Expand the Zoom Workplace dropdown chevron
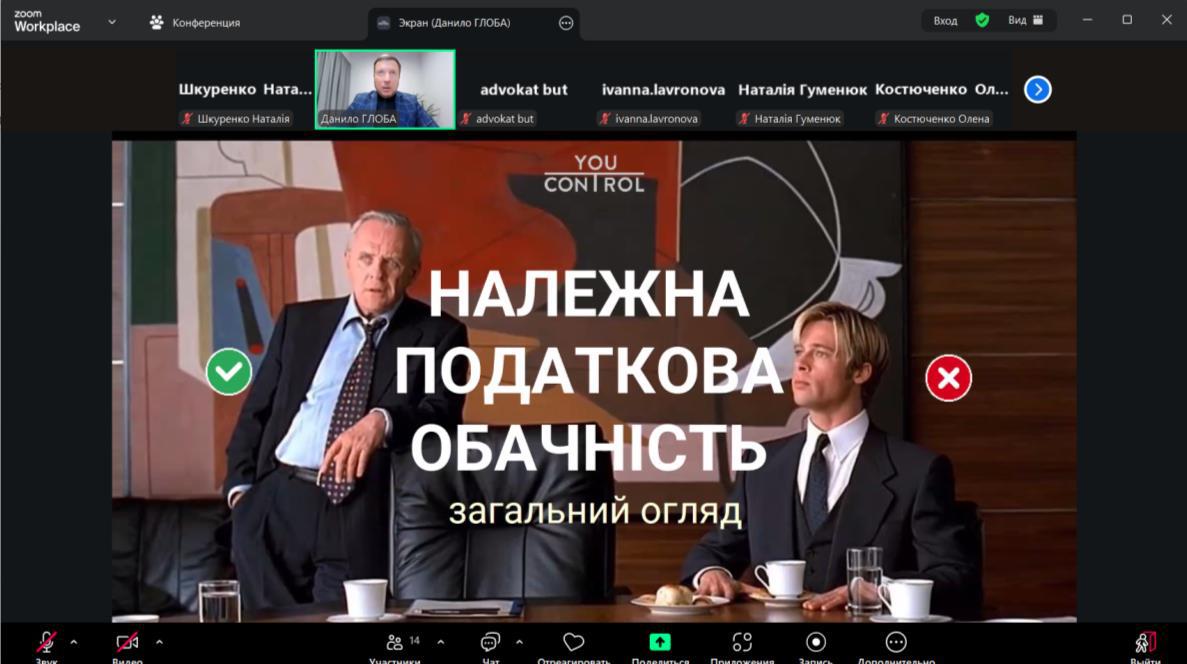 (x=112, y=21)
